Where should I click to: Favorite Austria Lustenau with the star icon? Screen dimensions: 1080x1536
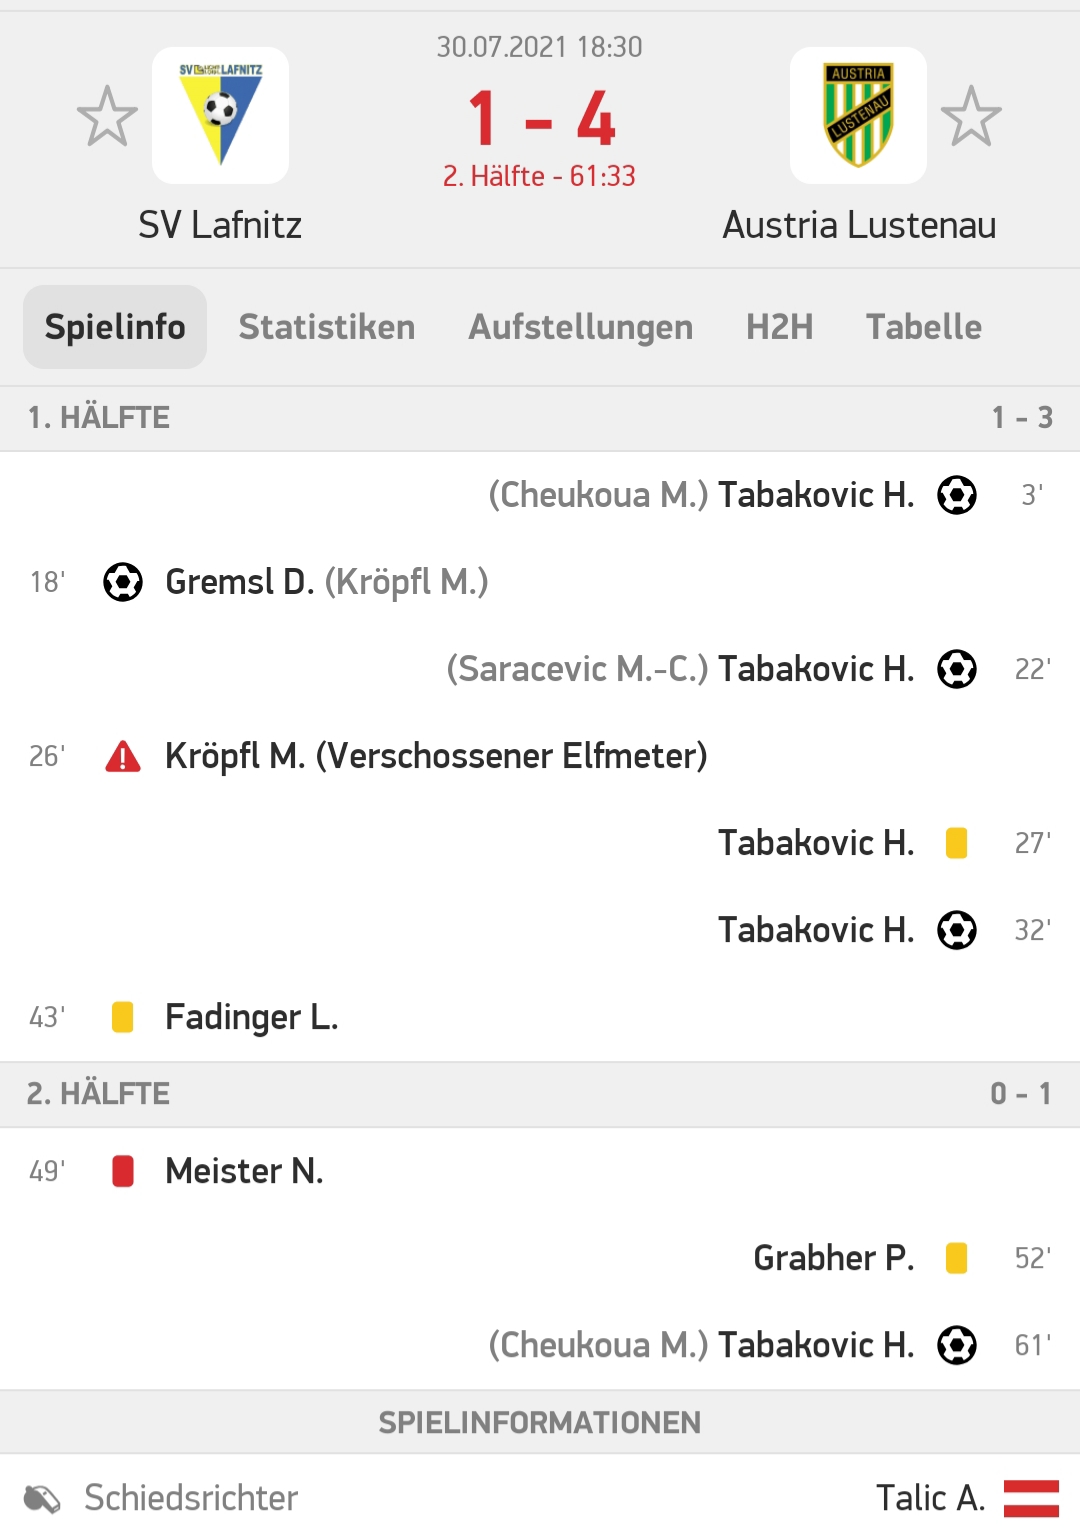point(971,116)
